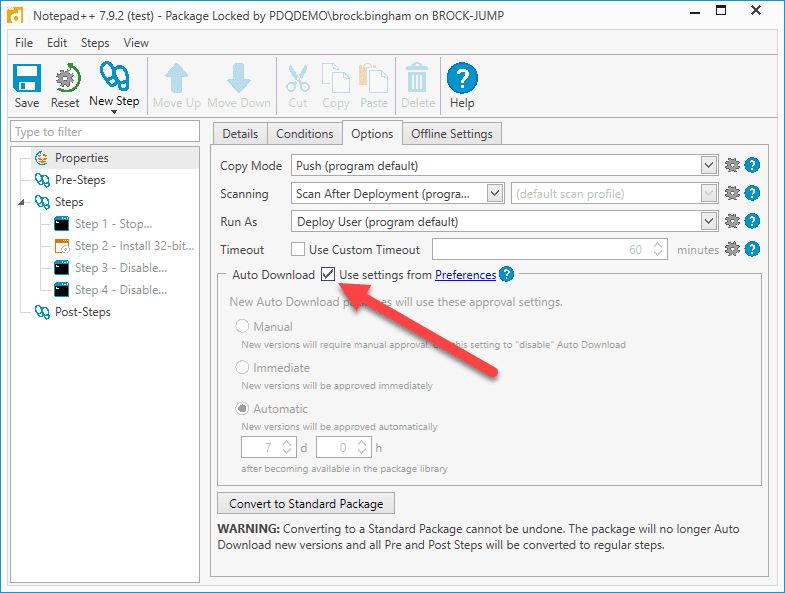Click Convert to Standard Package button

click(x=306, y=503)
